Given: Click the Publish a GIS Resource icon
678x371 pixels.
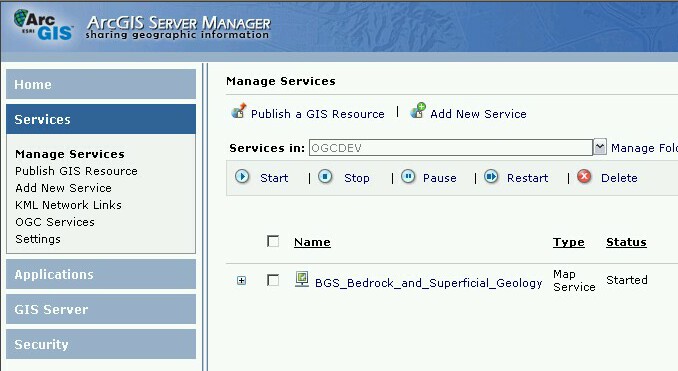Looking at the screenshot, I should tap(239, 111).
